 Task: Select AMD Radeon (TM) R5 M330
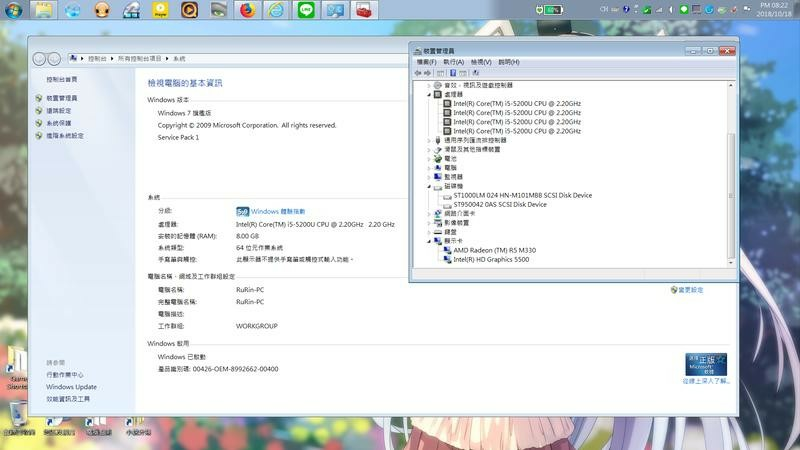(494, 250)
